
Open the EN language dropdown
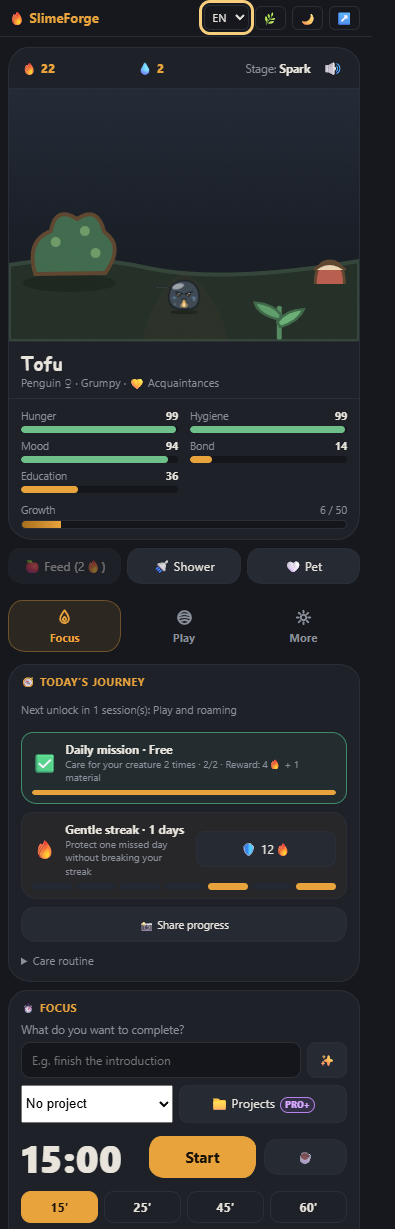click(226, 18)
